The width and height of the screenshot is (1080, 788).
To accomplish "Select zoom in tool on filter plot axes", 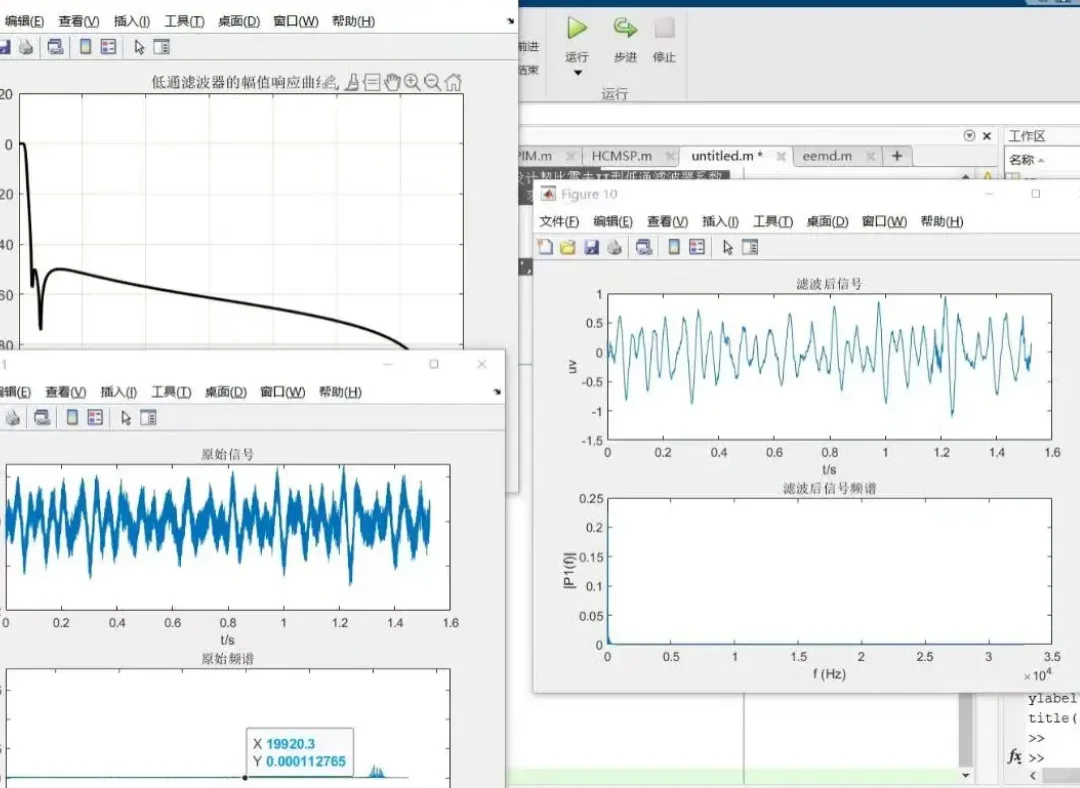I will tap(412, 83).
